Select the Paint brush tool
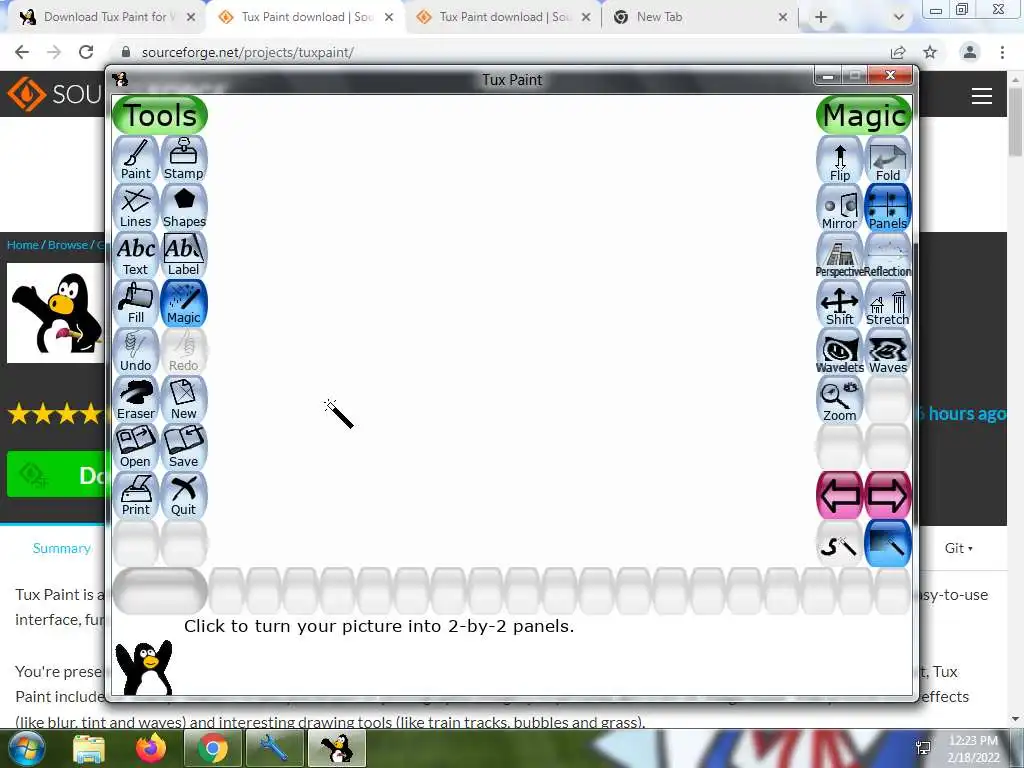1024x768 pixels. [136, 159]
